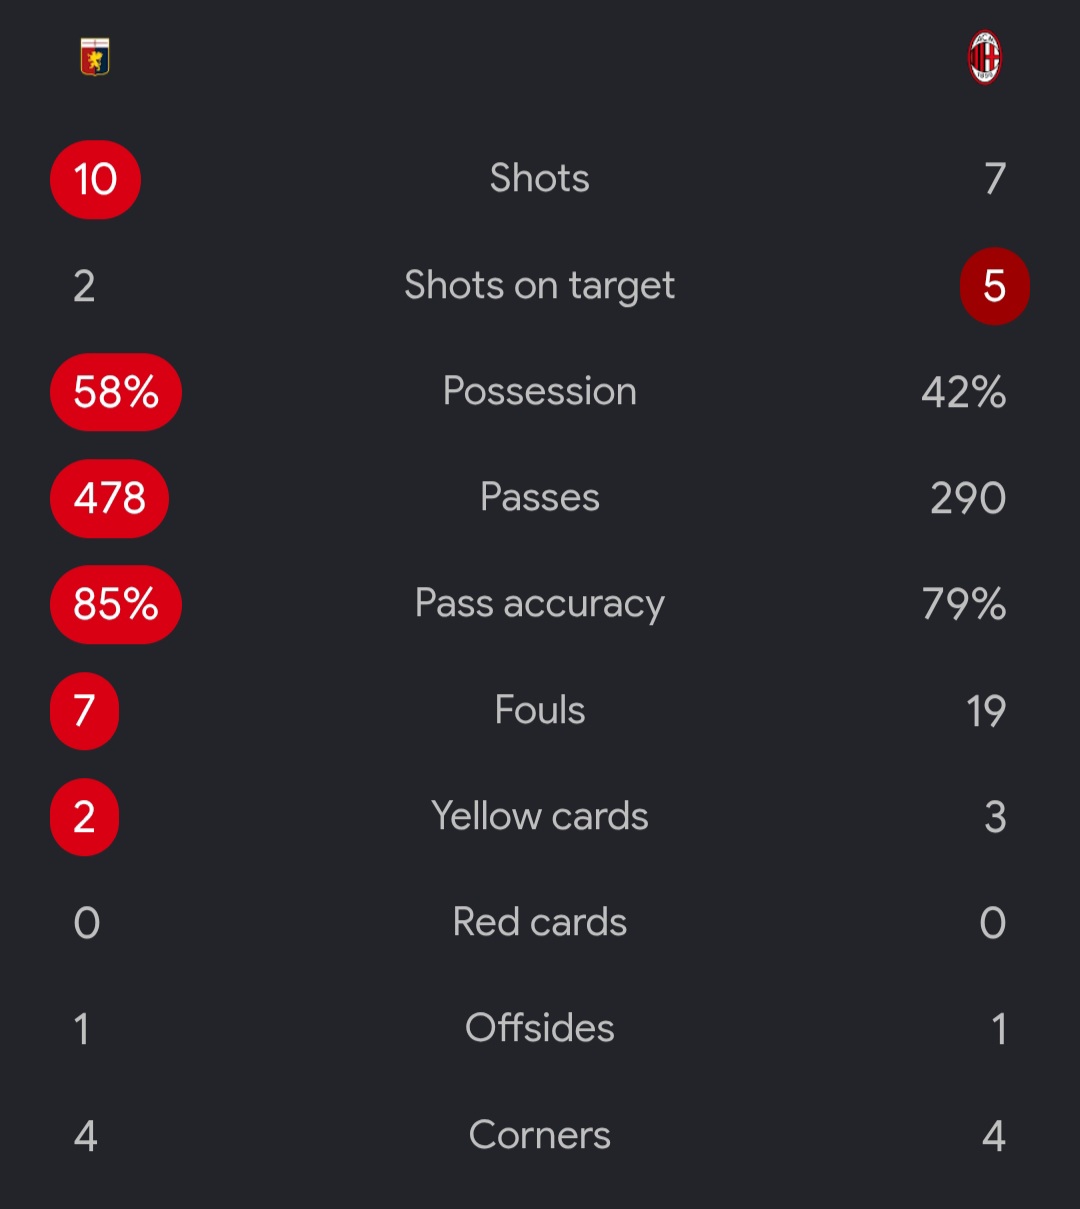Click the AC Milan team crest icon
This screenshot has height=1209, width=1080.
click(985, 58)
